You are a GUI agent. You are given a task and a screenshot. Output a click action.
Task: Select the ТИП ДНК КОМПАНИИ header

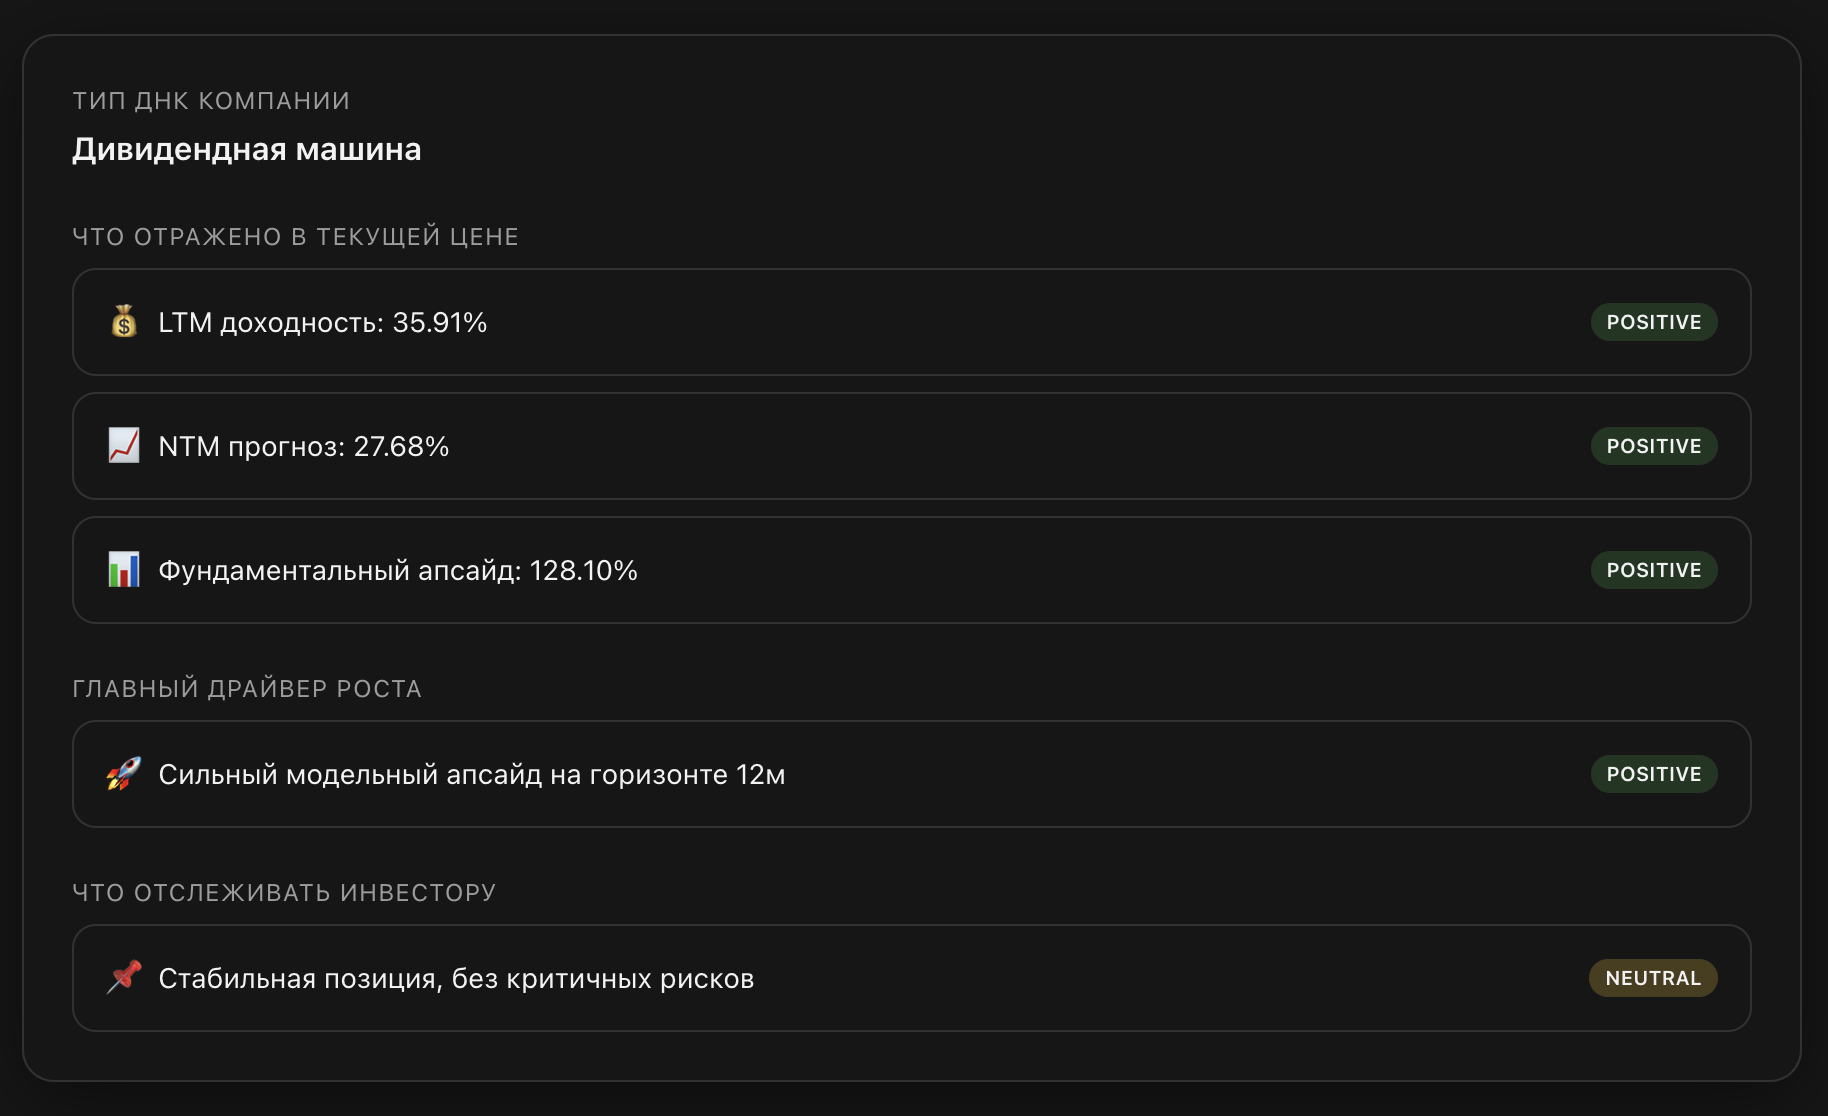210,100
